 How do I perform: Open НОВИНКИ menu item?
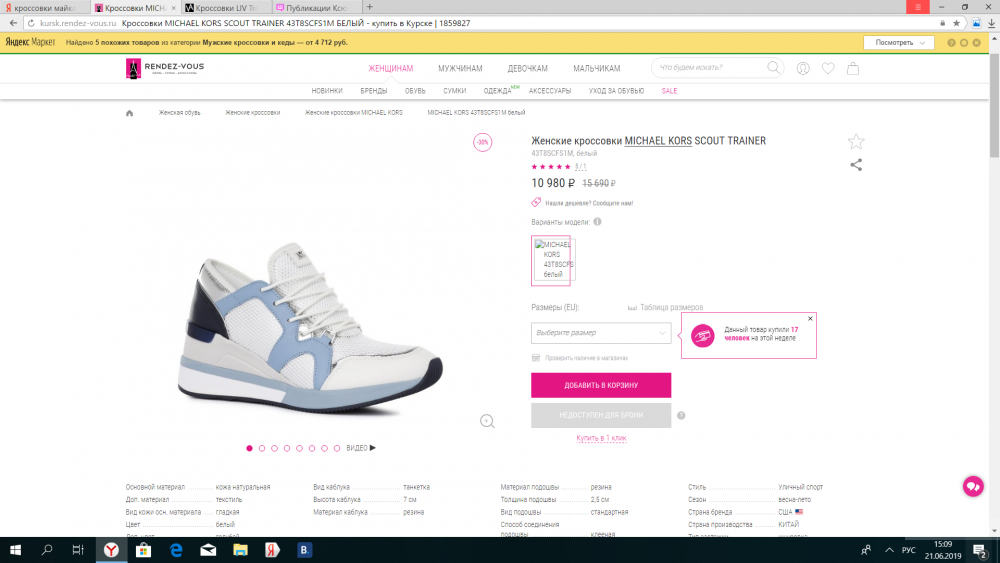point(327,91)
